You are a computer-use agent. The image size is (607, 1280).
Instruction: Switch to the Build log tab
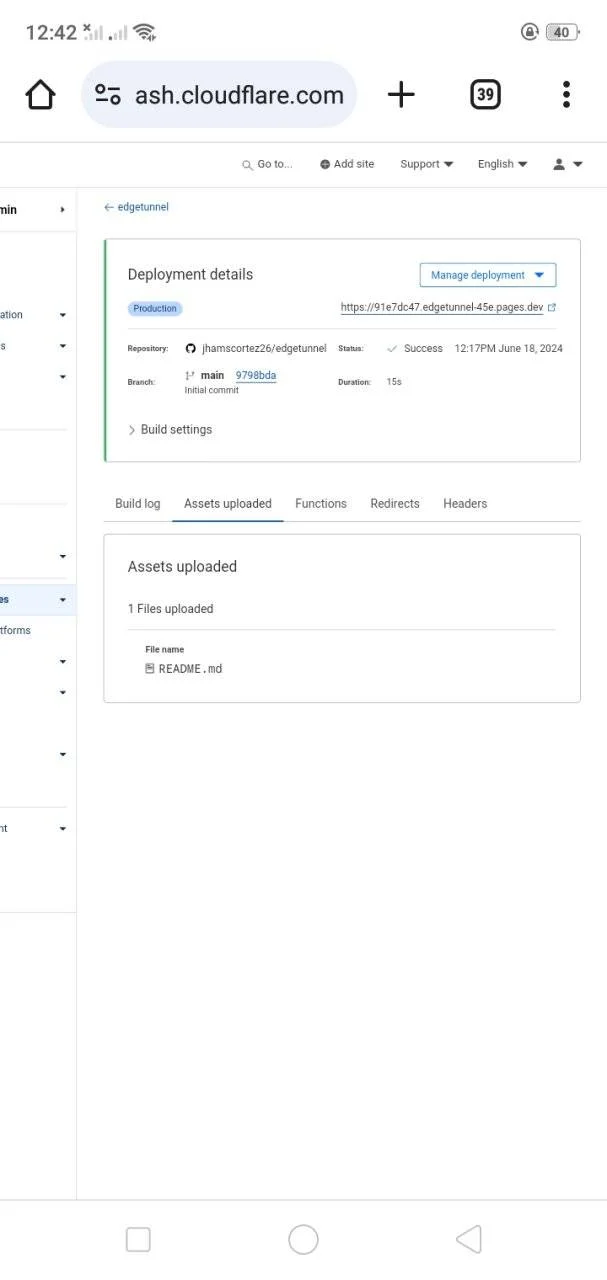point(137,504)
